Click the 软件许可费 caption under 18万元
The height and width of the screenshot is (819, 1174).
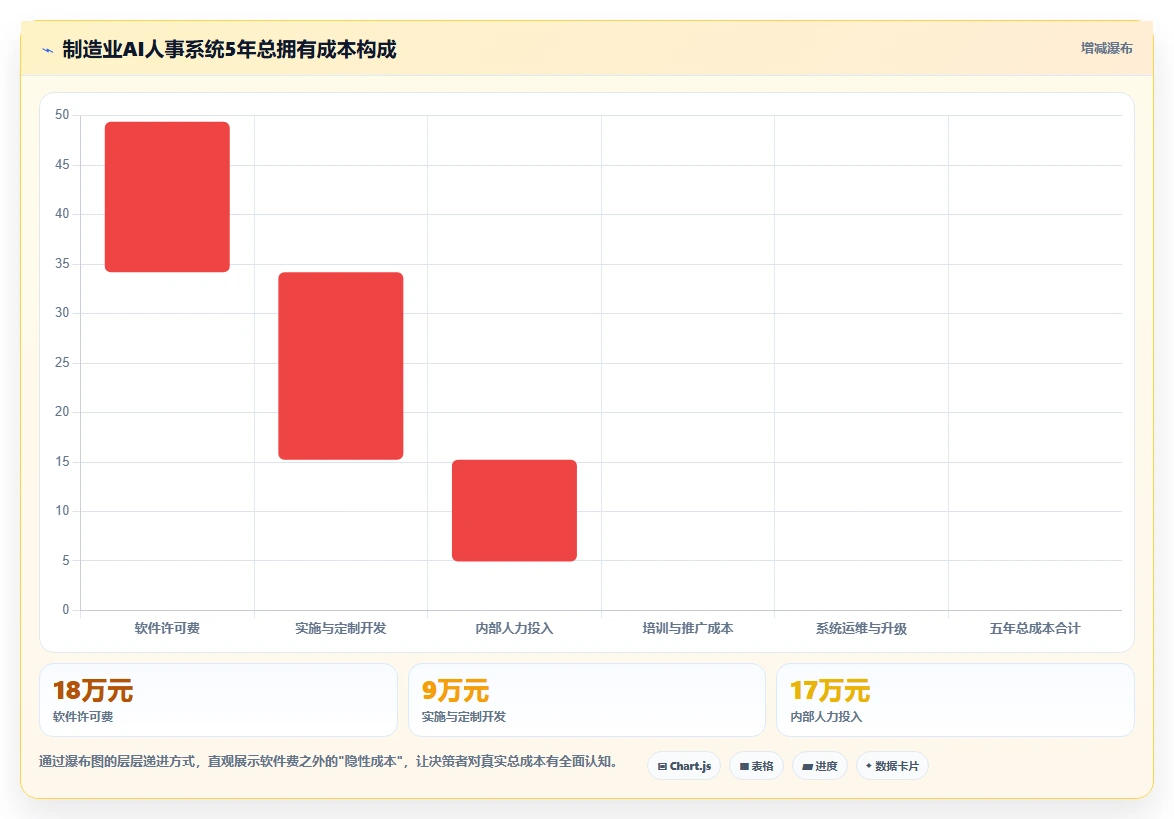(83, 716)
